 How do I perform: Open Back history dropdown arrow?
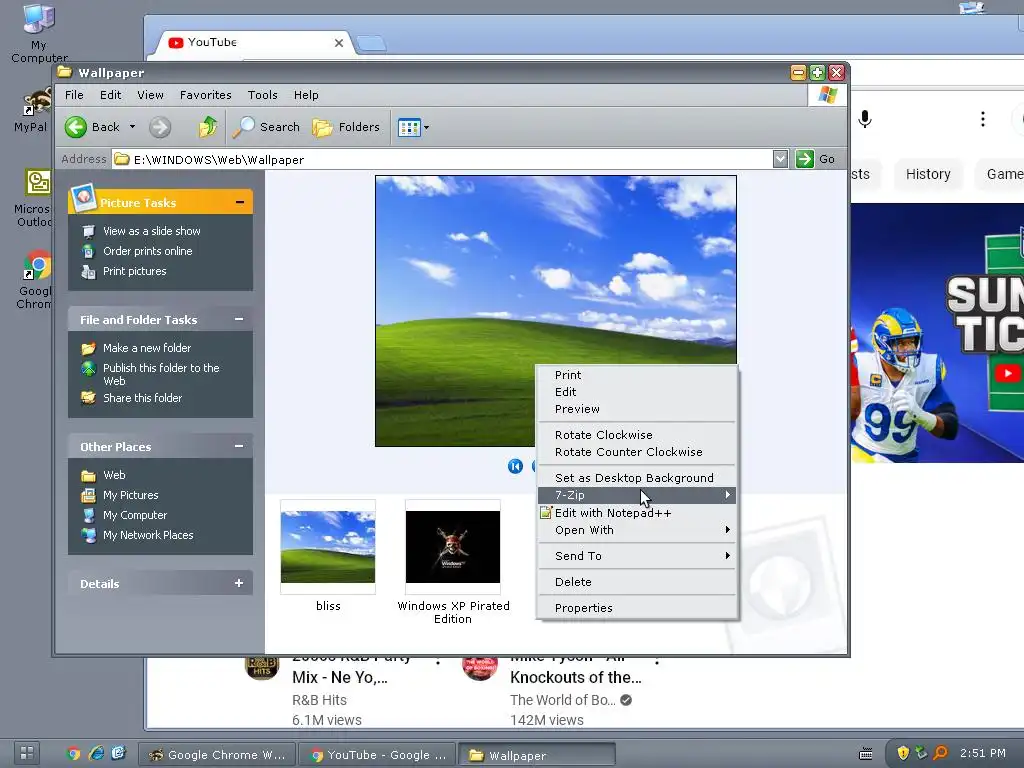pyautogui.click(x=133, y=127)
